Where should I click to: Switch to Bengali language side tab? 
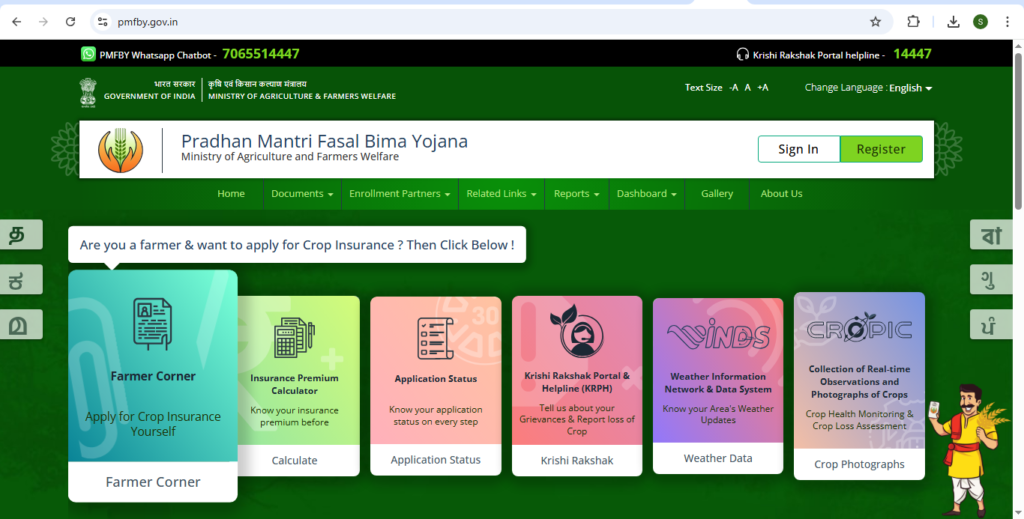tap(991, 234)
